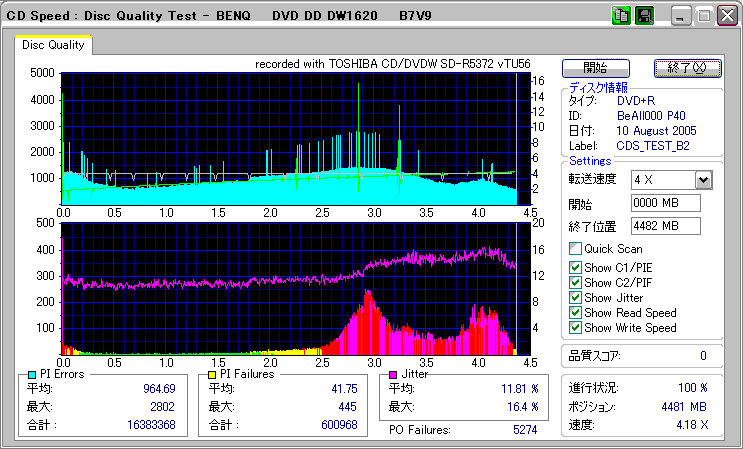
Task: Click the magenta Jitter legend square
Action: coord(393,374)
